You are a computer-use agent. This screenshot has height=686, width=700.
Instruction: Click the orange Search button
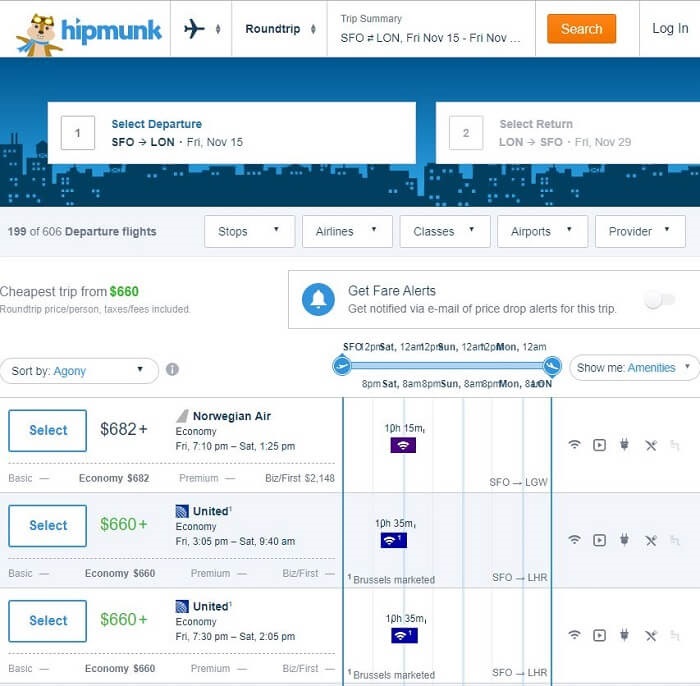581,29
